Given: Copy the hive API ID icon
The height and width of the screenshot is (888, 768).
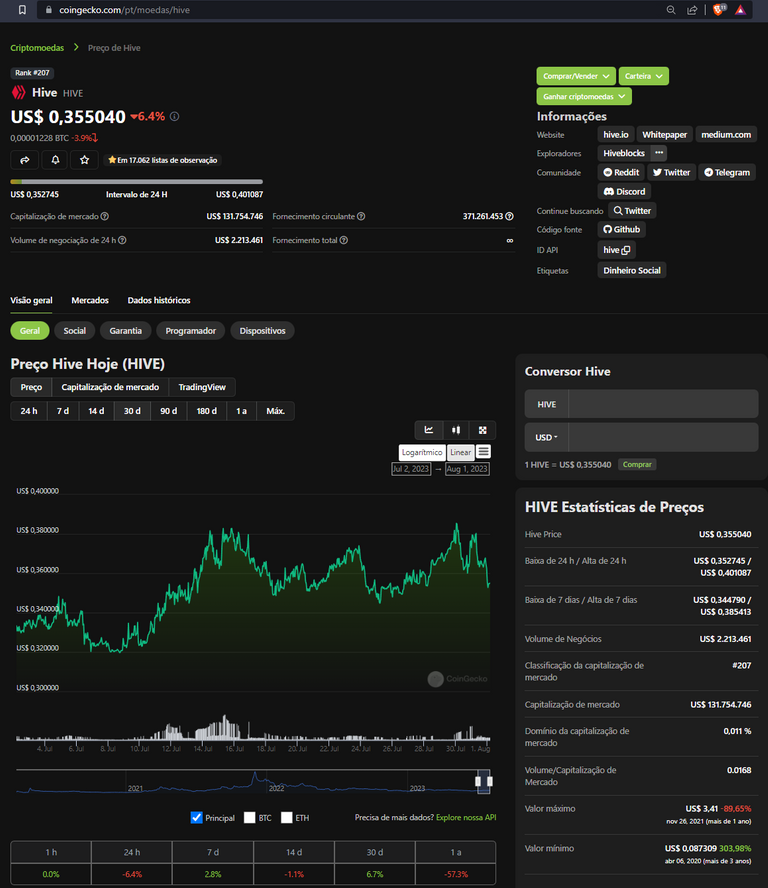Looking at the screenshot, I should (626, 250).
